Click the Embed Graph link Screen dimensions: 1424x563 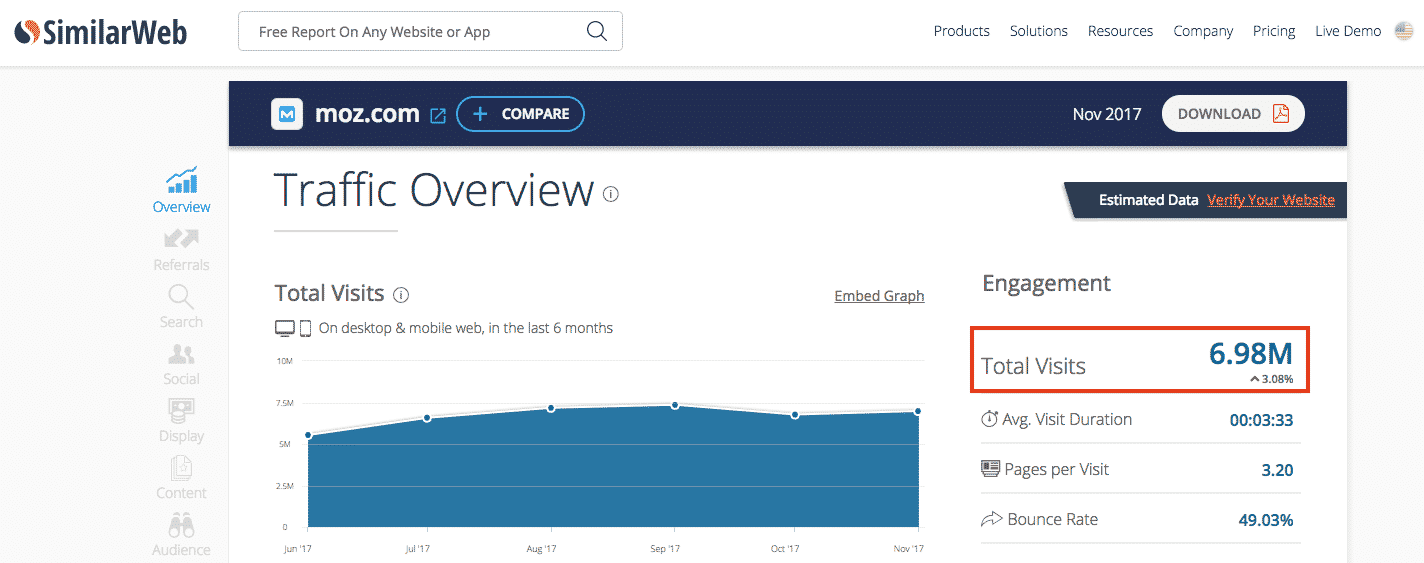879,296
